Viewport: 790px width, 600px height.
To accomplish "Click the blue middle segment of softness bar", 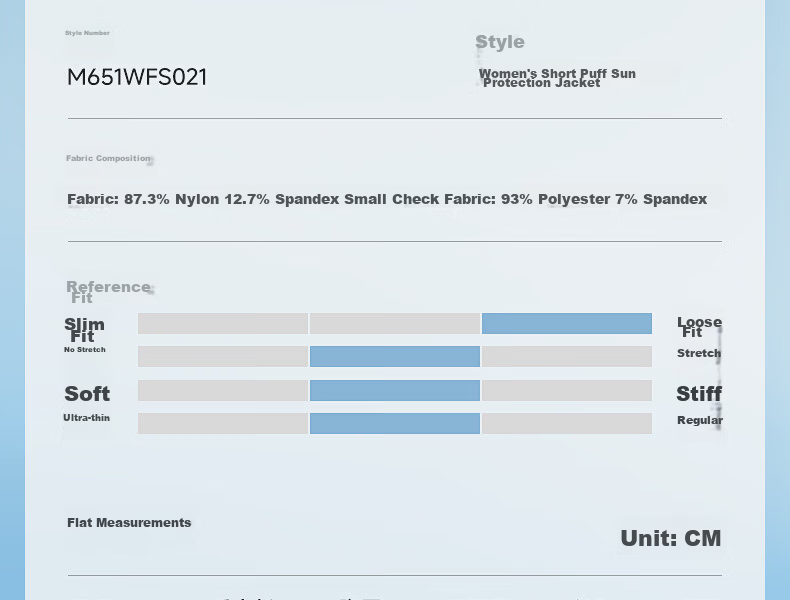I will pyautogui.click(x=395, y=390).
